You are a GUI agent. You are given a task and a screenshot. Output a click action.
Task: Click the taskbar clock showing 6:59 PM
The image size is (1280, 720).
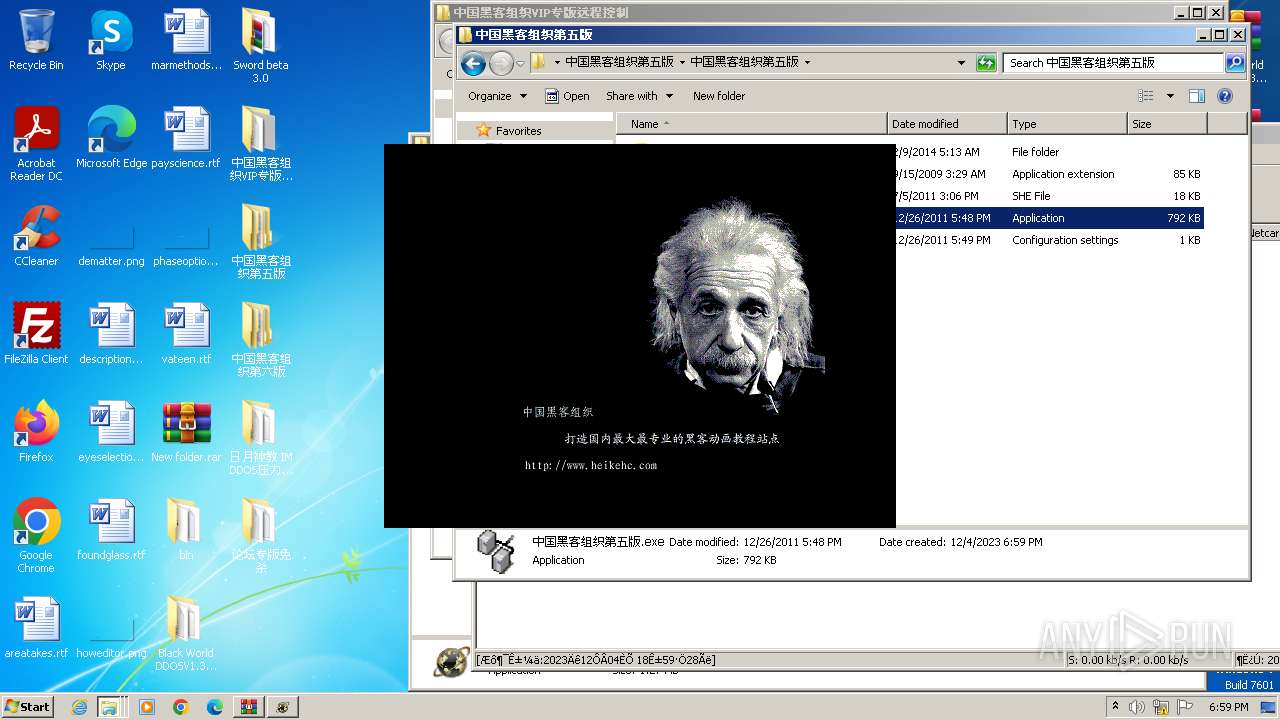(1228, 707)
